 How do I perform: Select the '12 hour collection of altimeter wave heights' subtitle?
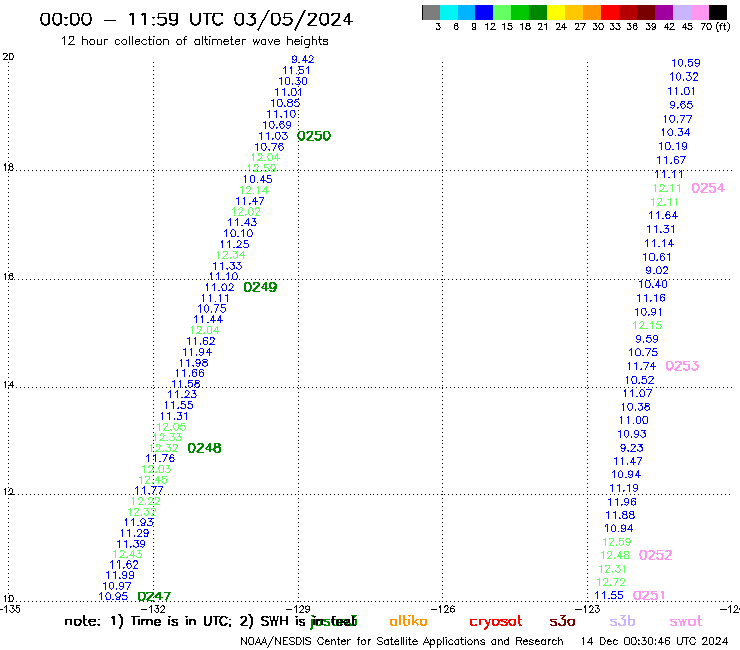tap(194, 41)
